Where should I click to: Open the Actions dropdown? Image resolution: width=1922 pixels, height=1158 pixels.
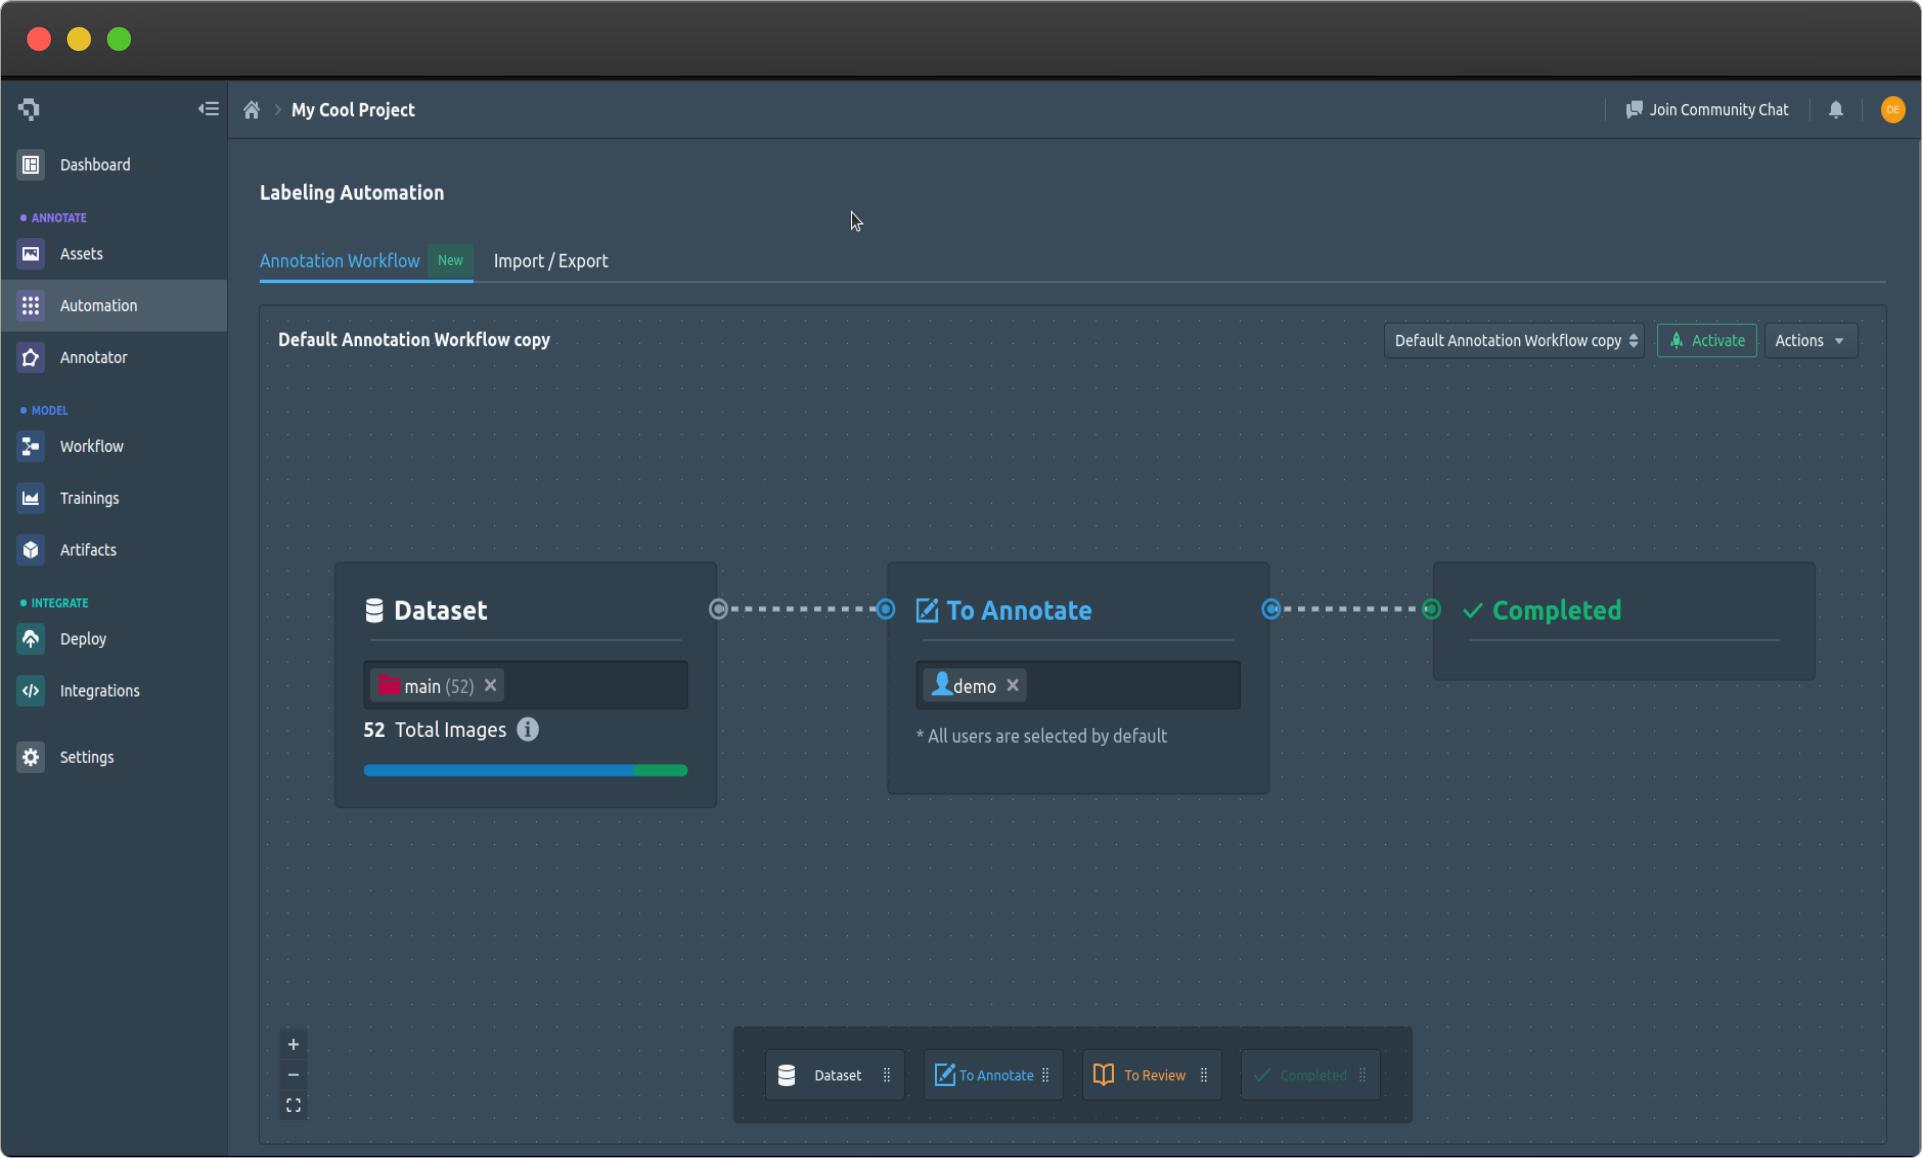pyautogui.click(x=1810, y=340)
